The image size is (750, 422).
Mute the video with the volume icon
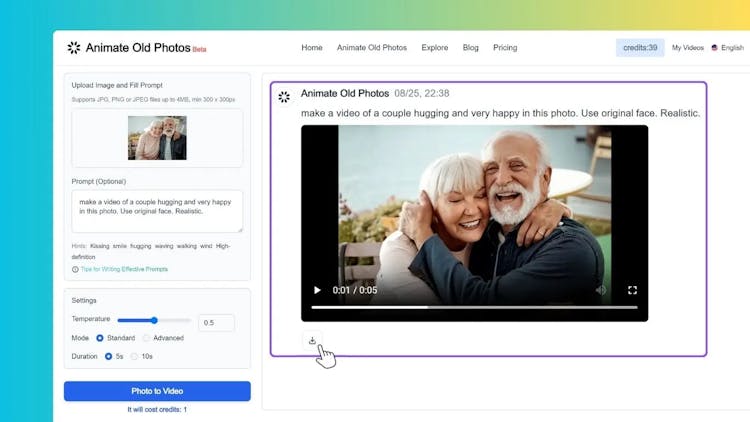click(601, 290)
